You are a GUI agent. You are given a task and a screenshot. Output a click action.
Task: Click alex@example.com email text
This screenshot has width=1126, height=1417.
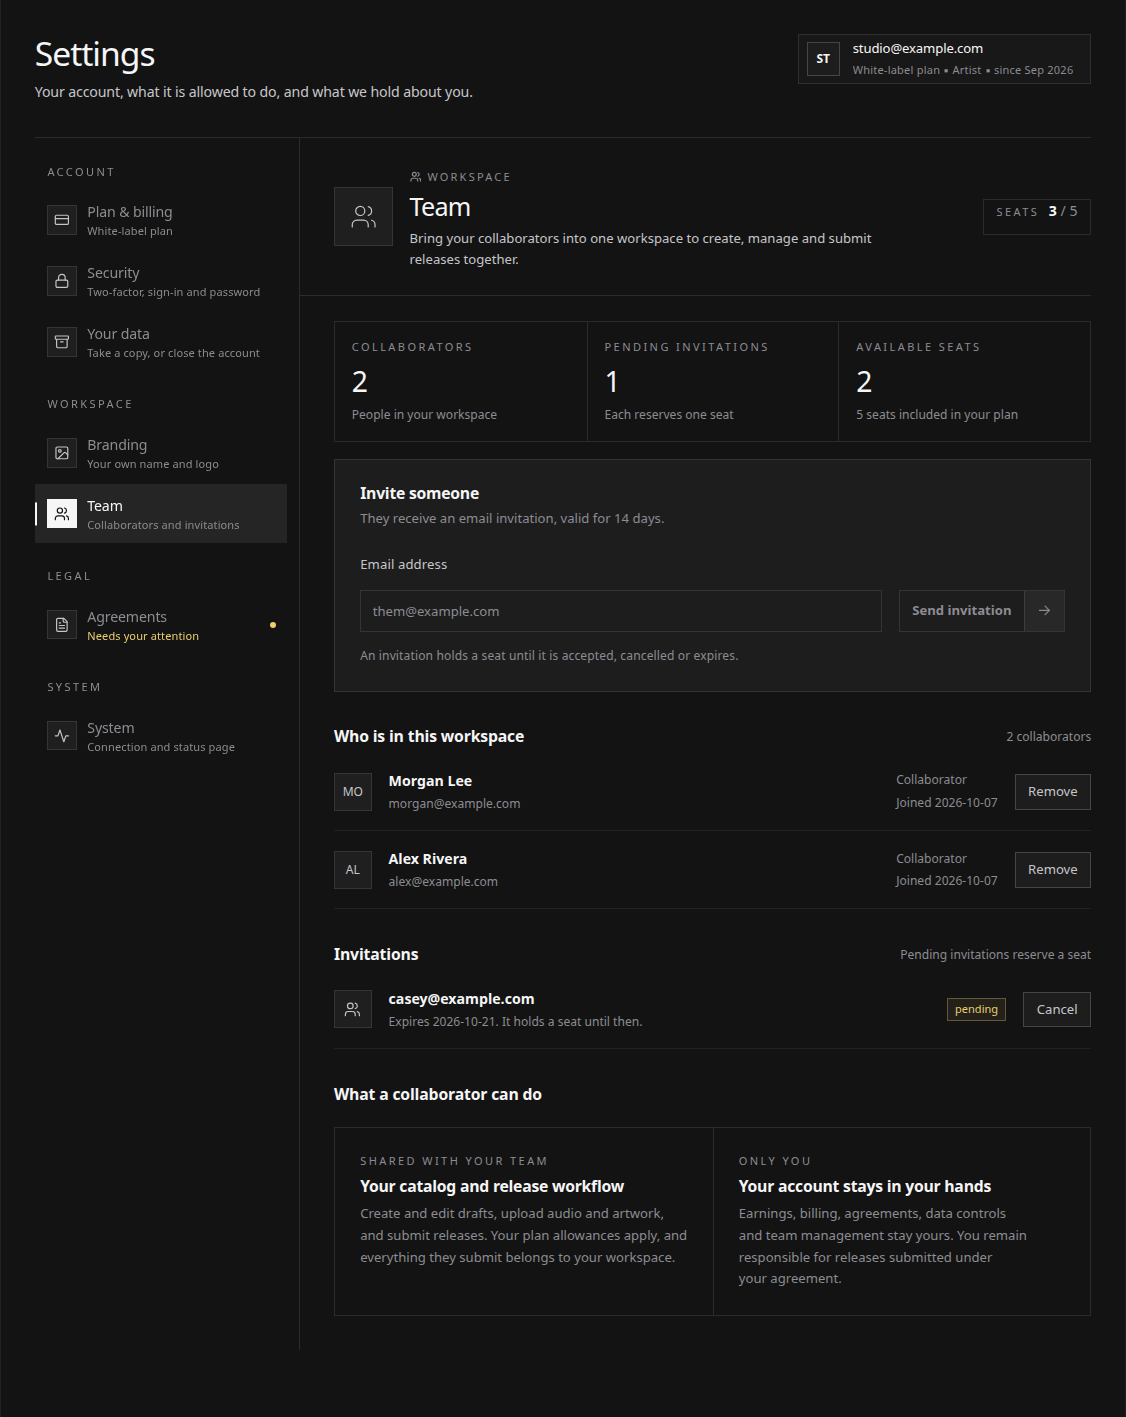pos(443,882)
